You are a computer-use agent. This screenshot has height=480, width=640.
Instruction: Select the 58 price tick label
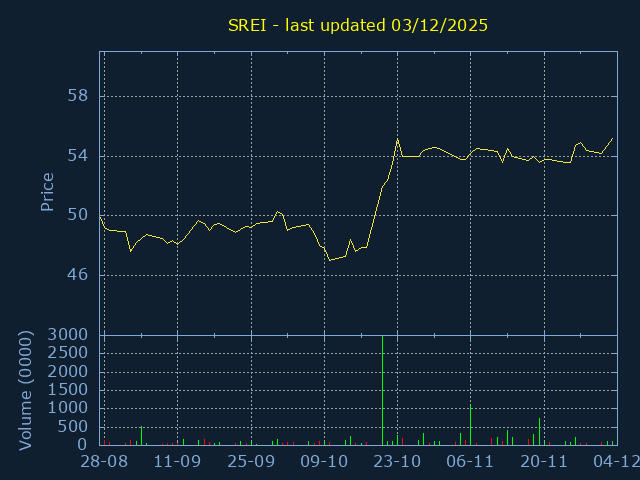click(x=78, y=96)
